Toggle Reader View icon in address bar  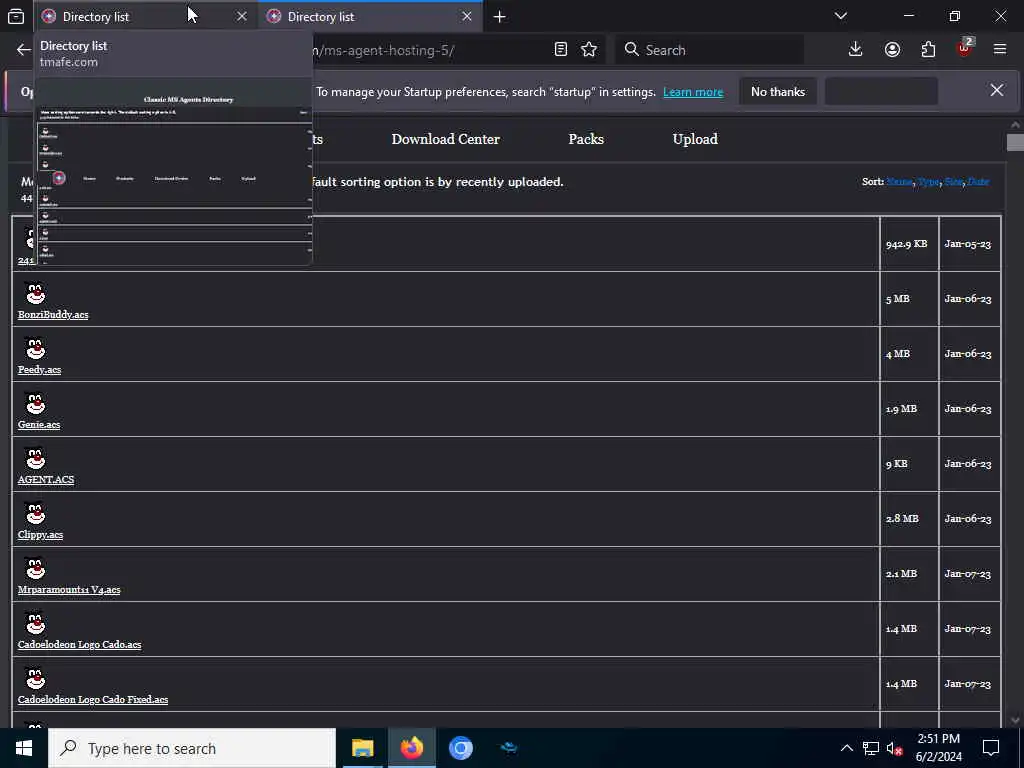click(560, 50)
